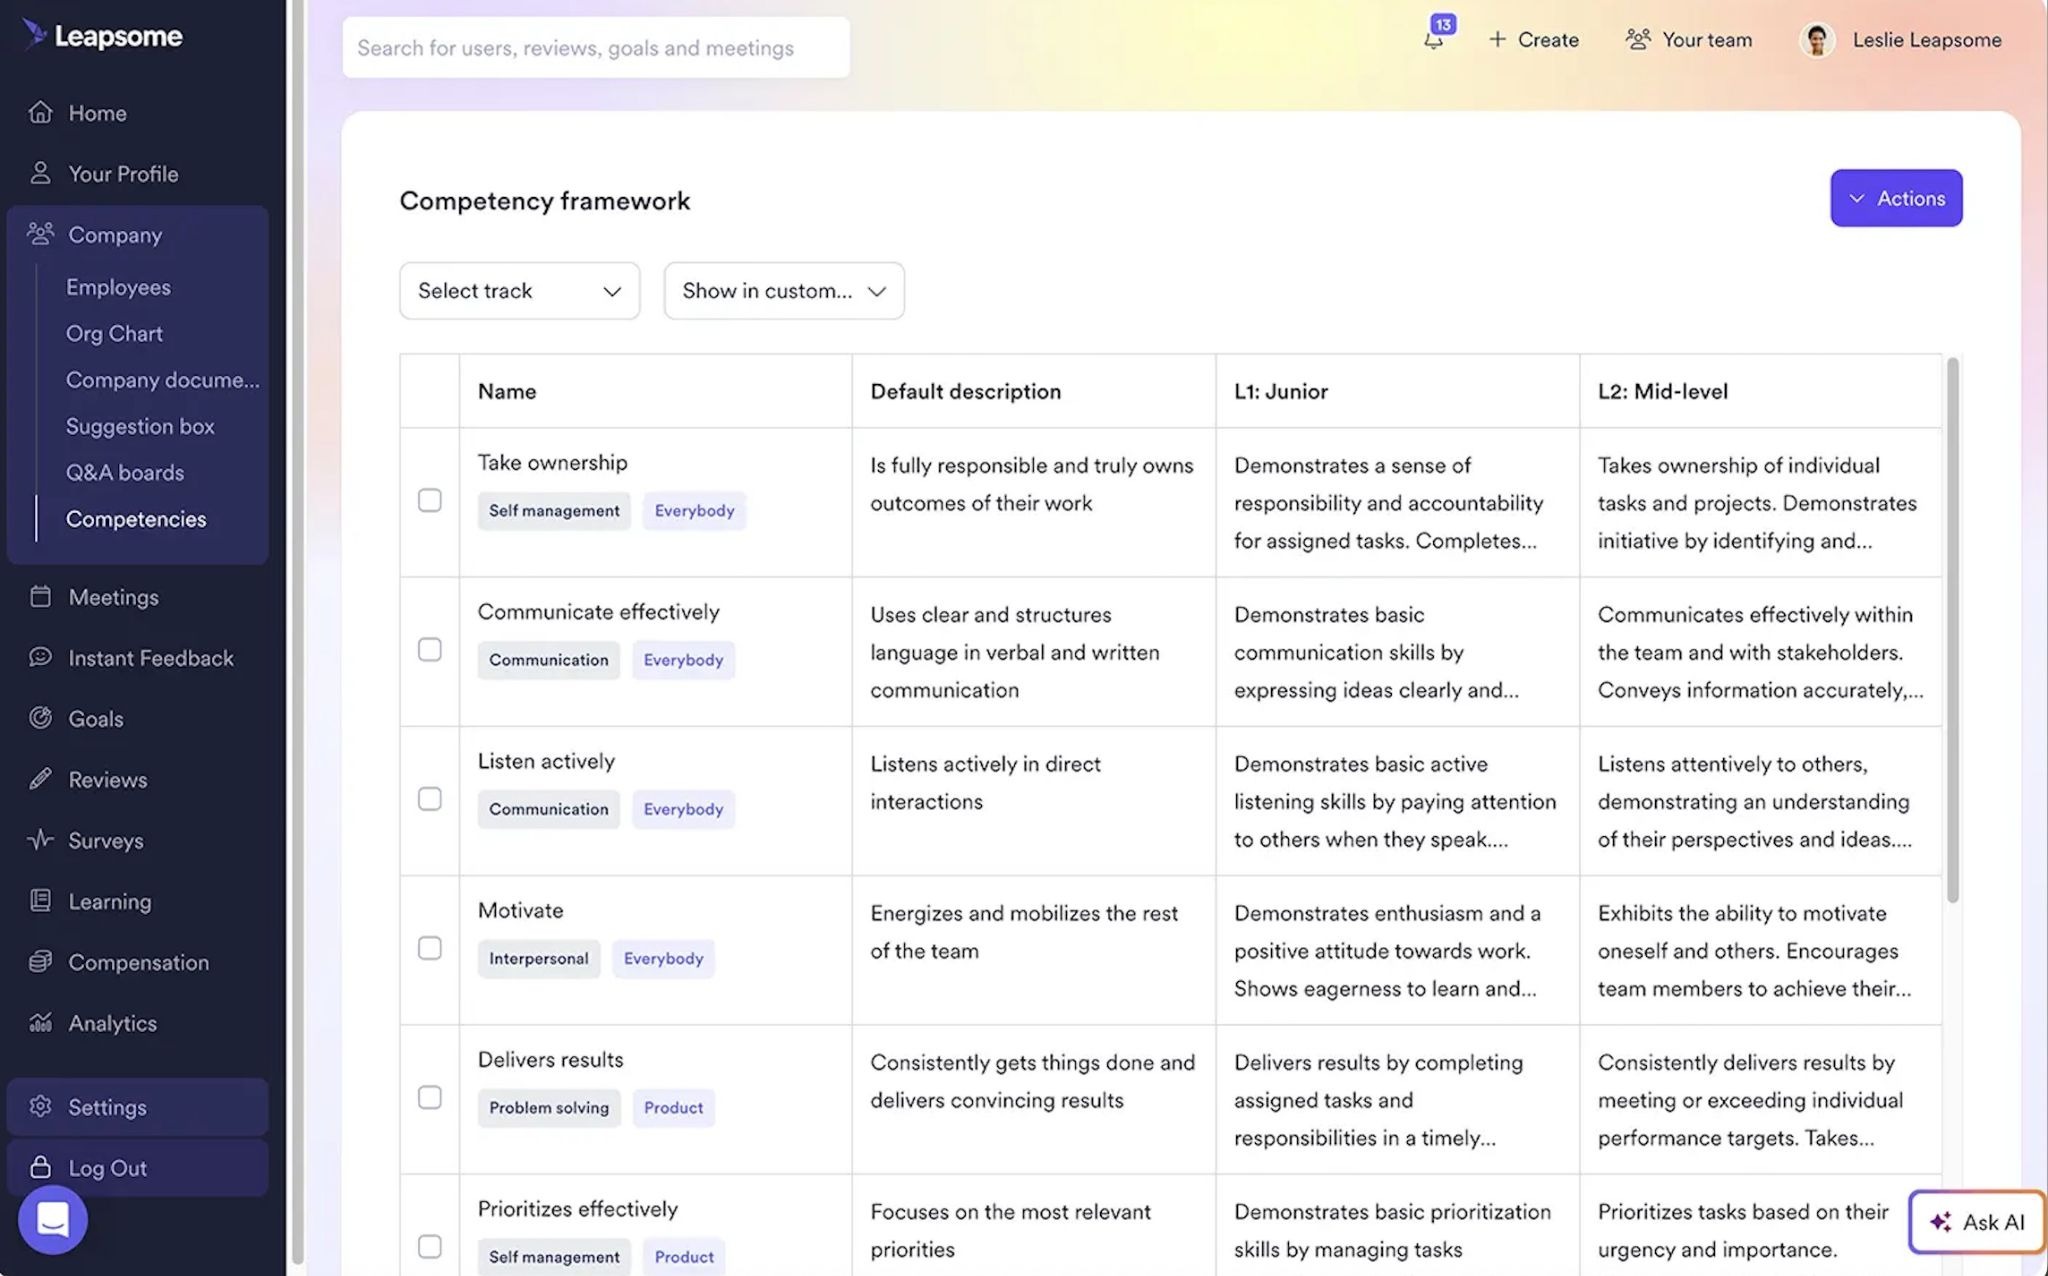Click the plus icon beside Create
The height and width of the screenshot is (1276, 2048).
click(1497, 39)
